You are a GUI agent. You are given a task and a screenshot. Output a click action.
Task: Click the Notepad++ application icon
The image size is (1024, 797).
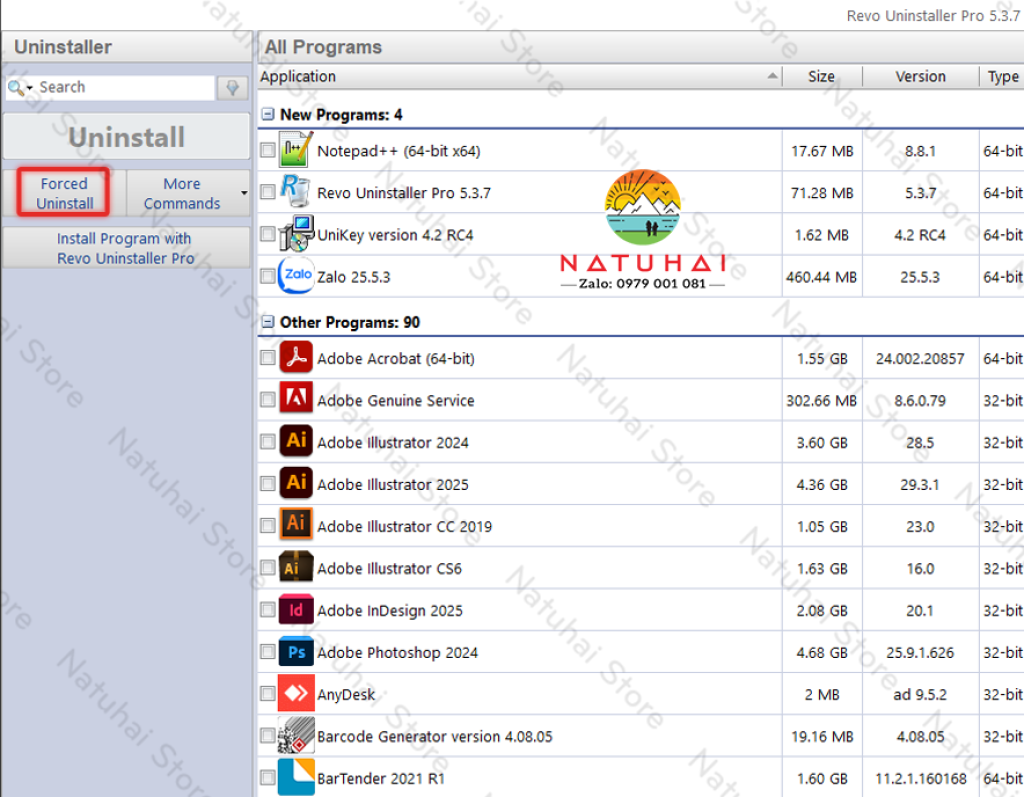(x=296, y=150)
